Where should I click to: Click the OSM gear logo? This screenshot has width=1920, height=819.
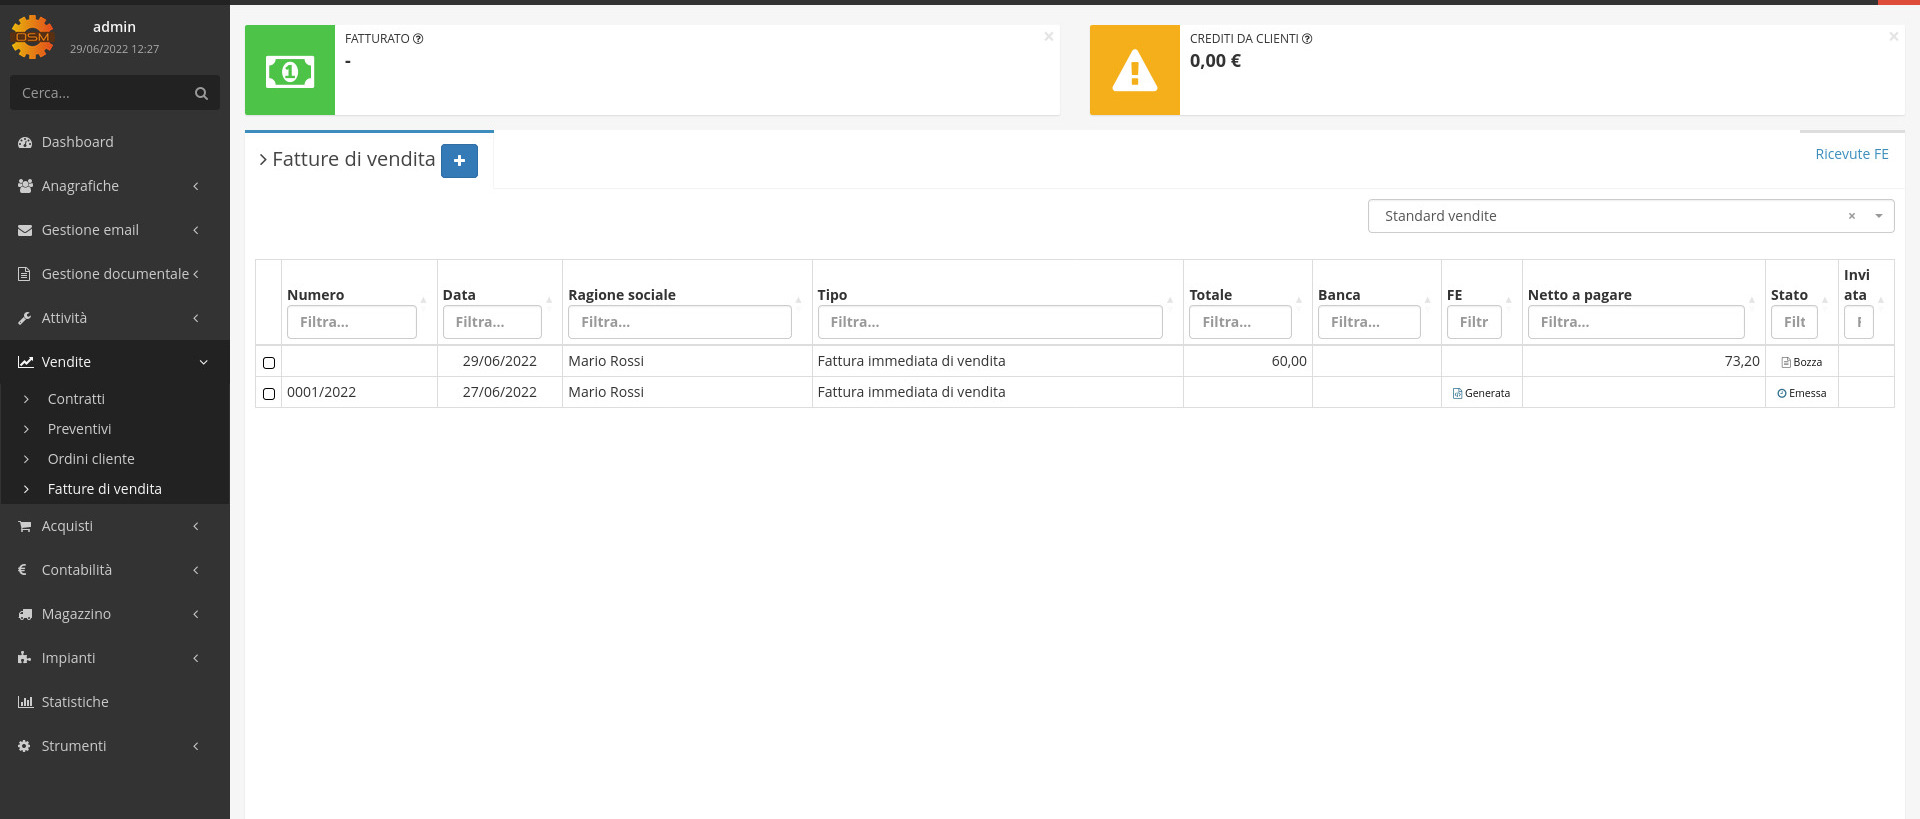pos(32,37)
